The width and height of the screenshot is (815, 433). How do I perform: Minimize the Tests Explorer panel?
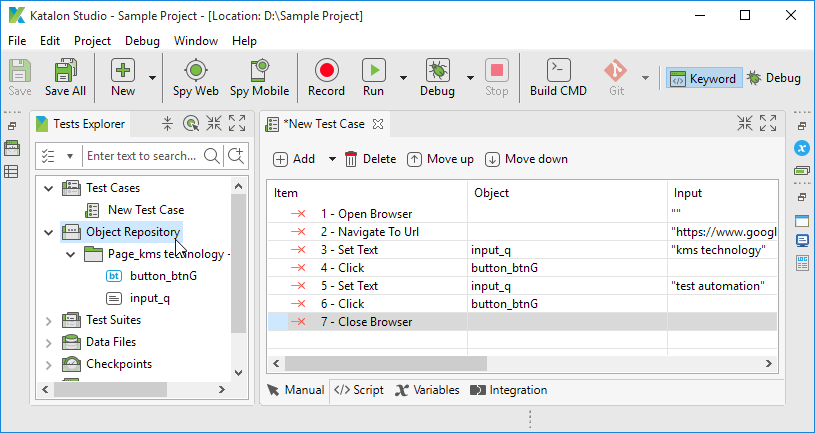(214, 124)
